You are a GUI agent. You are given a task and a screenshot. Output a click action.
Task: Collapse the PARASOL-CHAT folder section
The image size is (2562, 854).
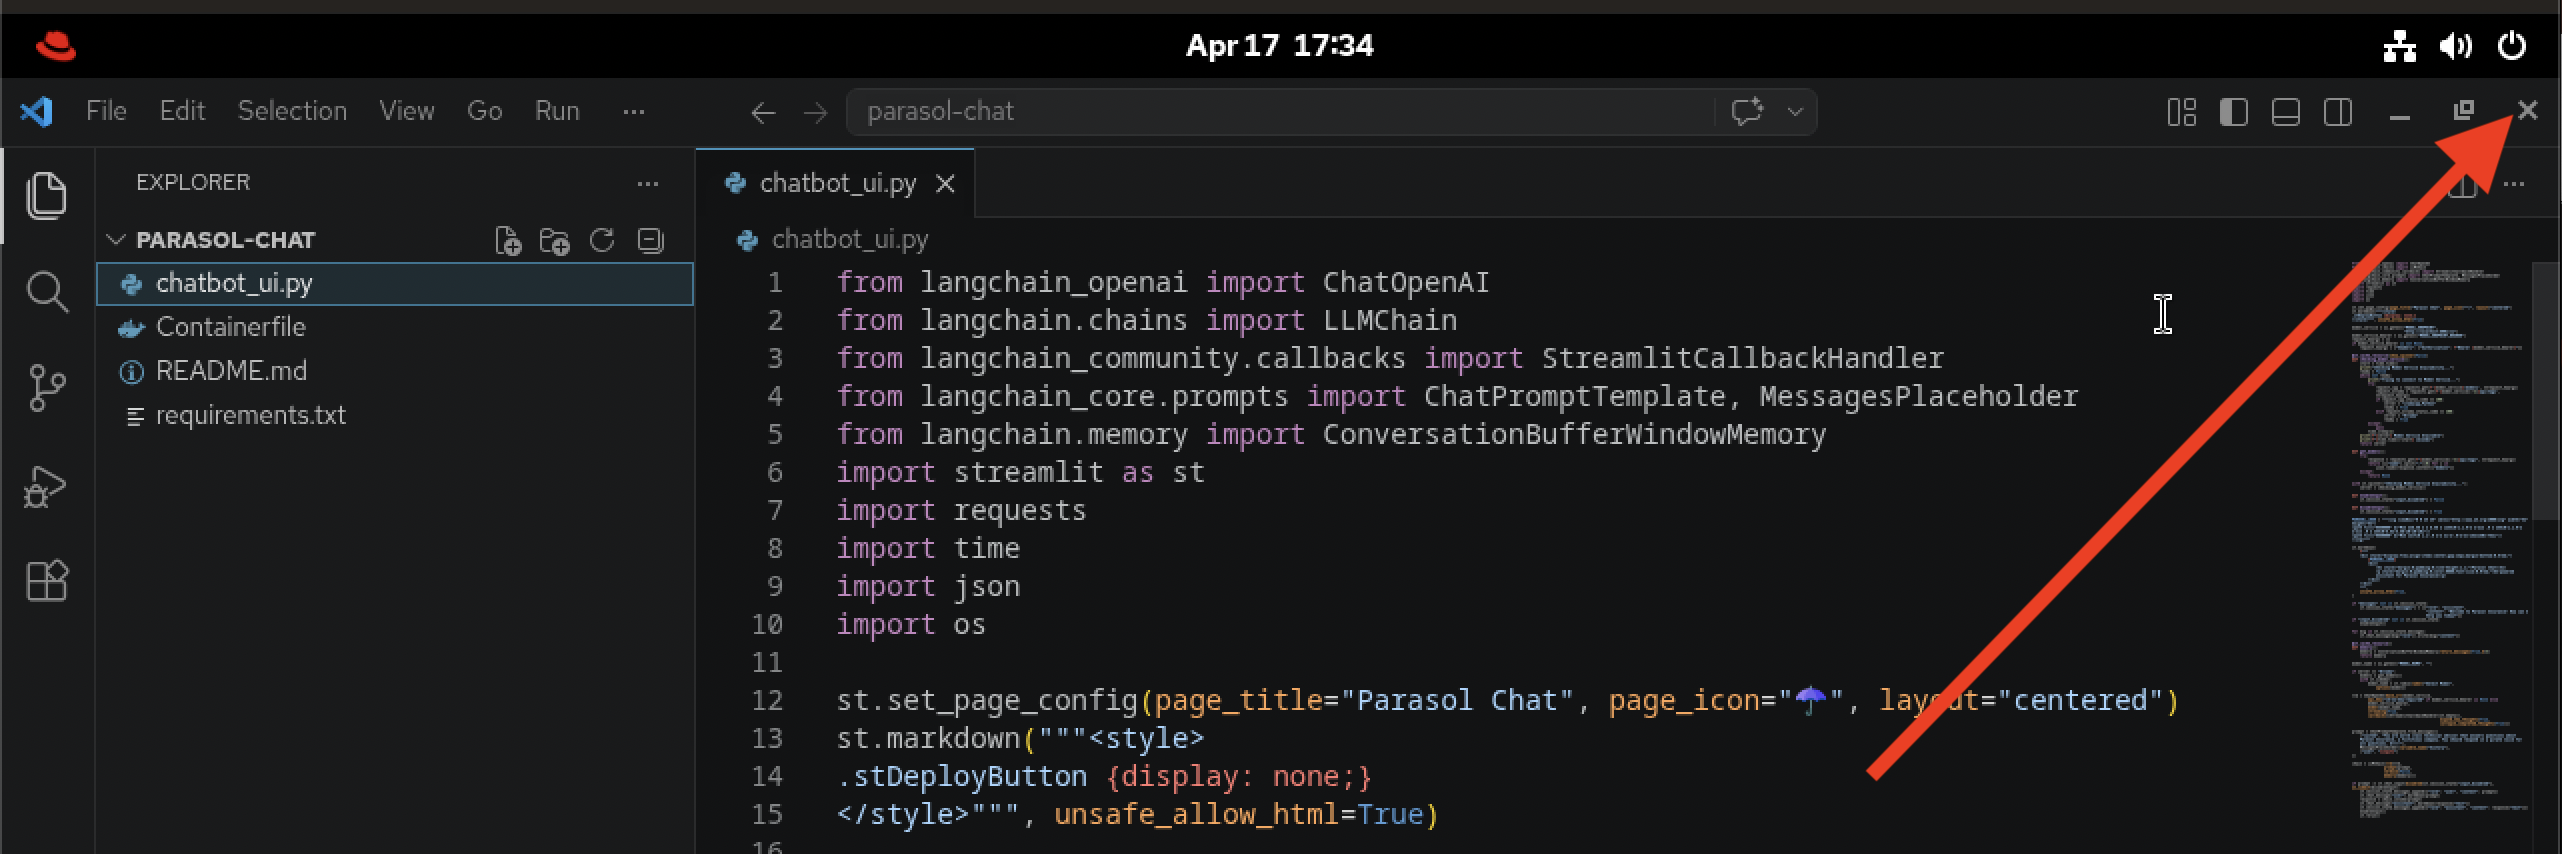click(116, 240)
